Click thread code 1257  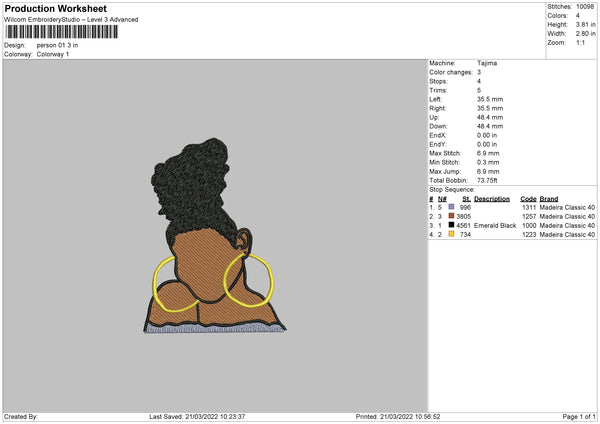pyautogui.click(x=529, y=217)
